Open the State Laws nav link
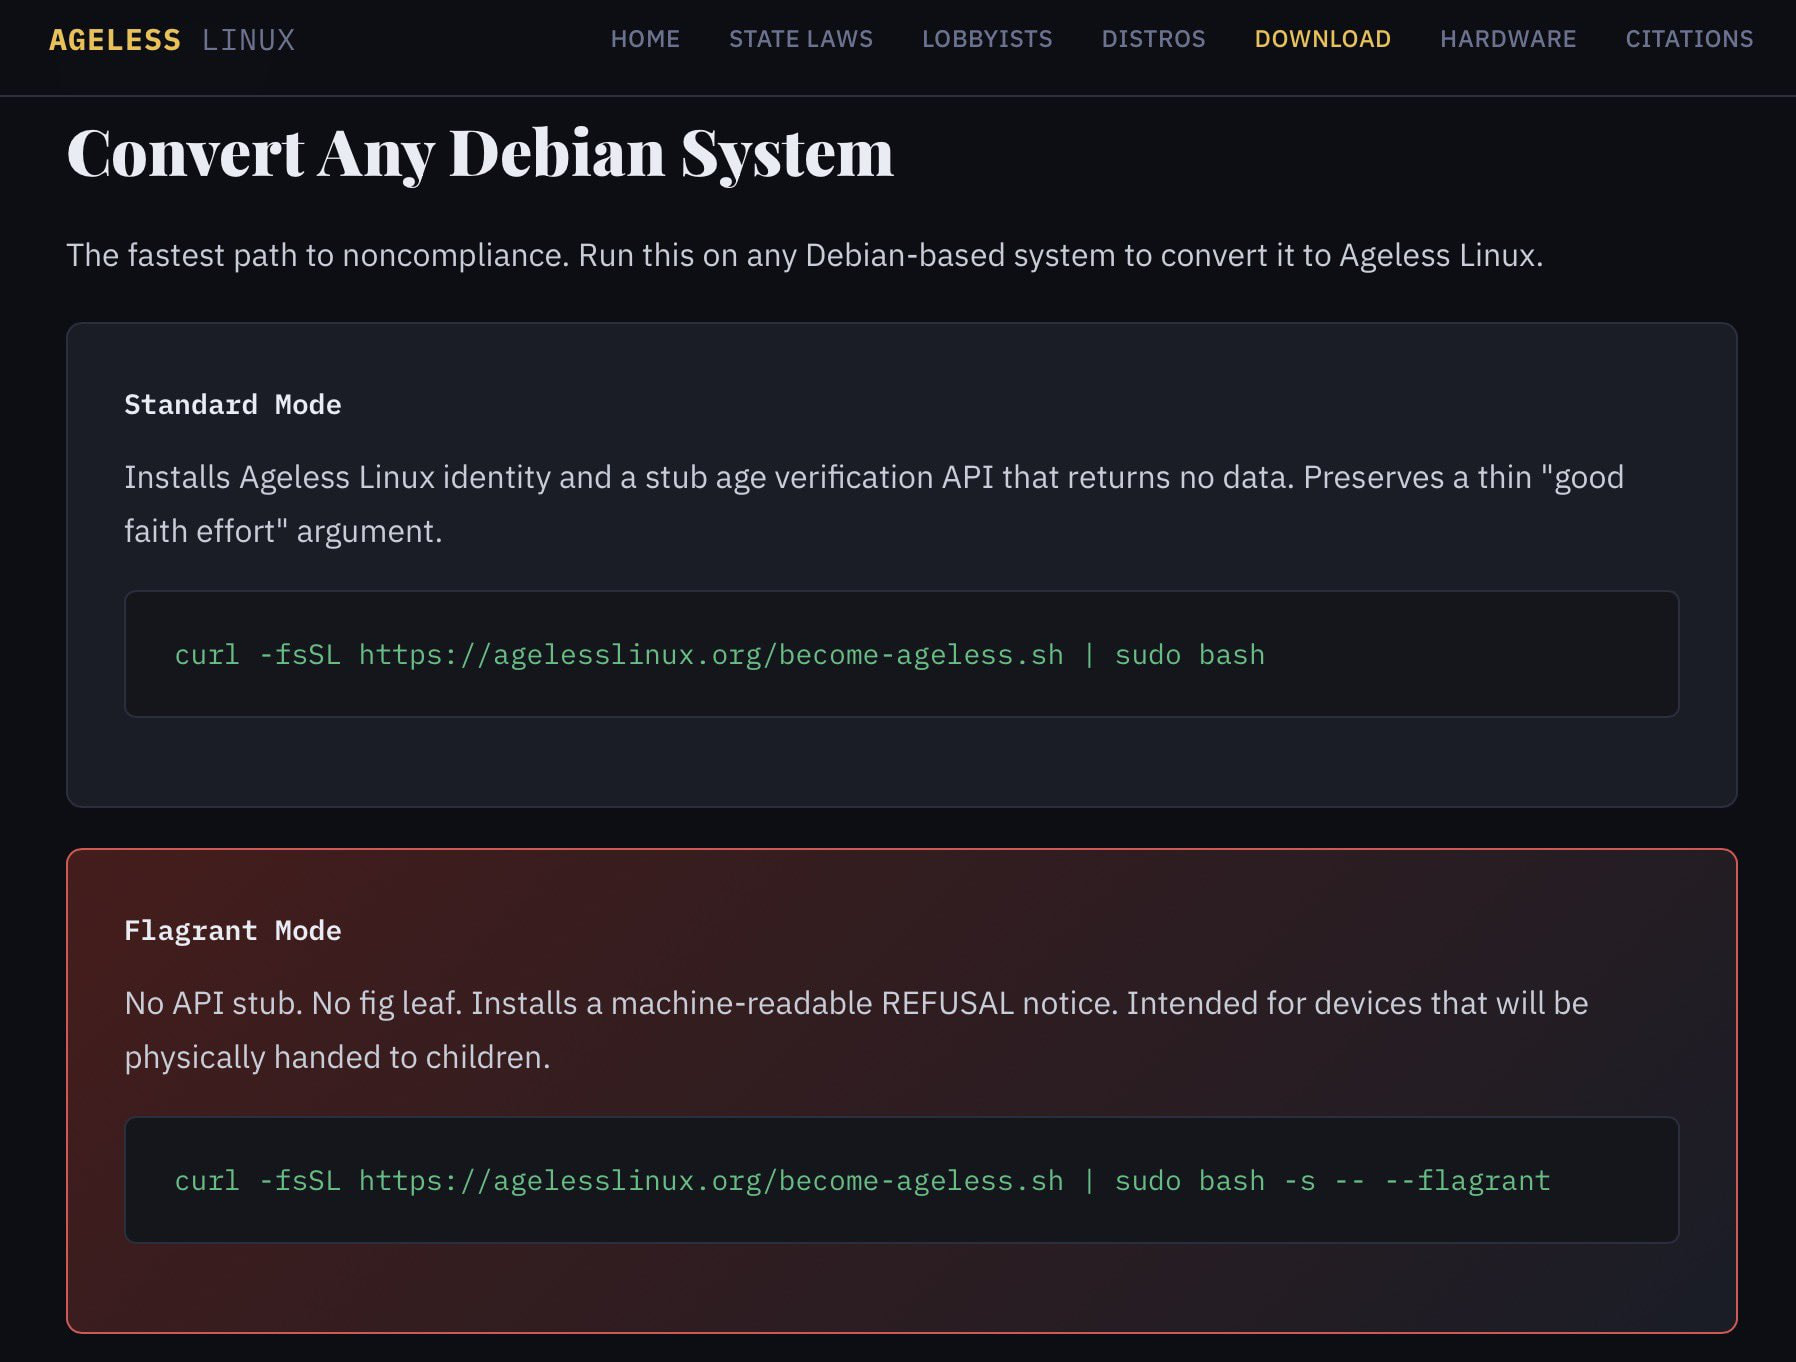This screenshot has width=1796, height=1362. click(x=800, y=39)
